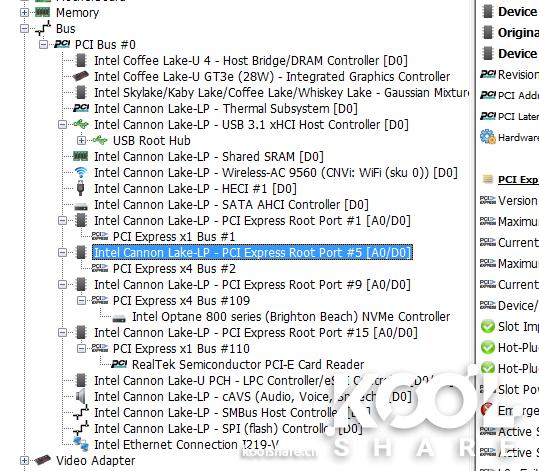The width and height of the screenshot is (539, 471).
Task: Click the PCI Express icon for x1 Bus #1
Action: point(100,237)
